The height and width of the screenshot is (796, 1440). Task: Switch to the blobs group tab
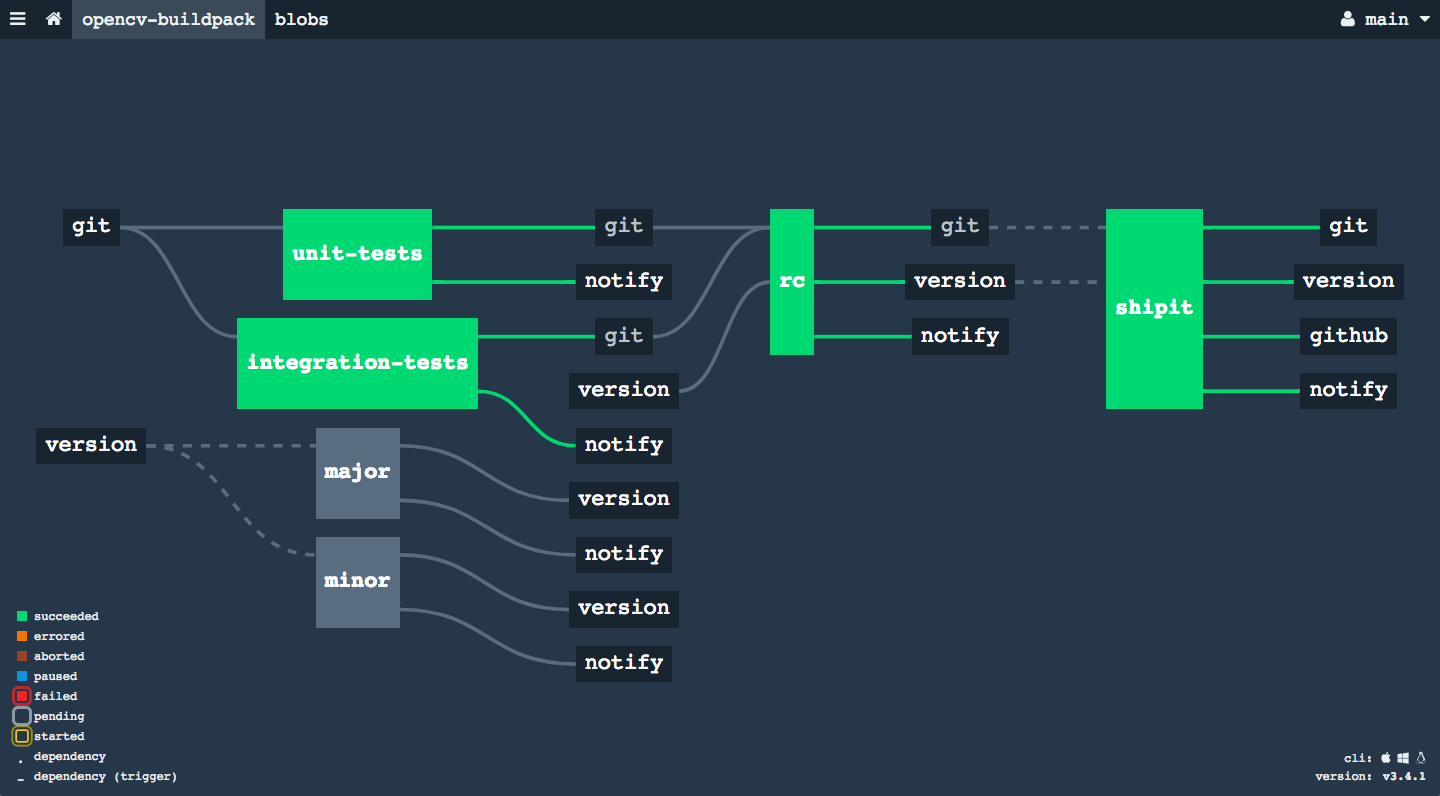click(301, 19)
